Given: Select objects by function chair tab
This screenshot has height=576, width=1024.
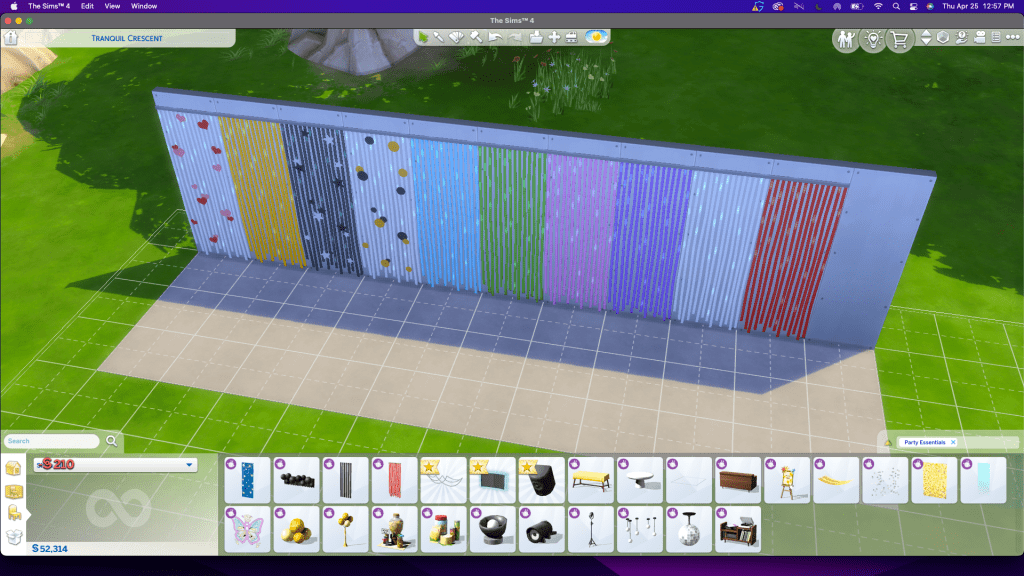Looking at the screenshot, I should pyautogui.click(x=15, y=514).
